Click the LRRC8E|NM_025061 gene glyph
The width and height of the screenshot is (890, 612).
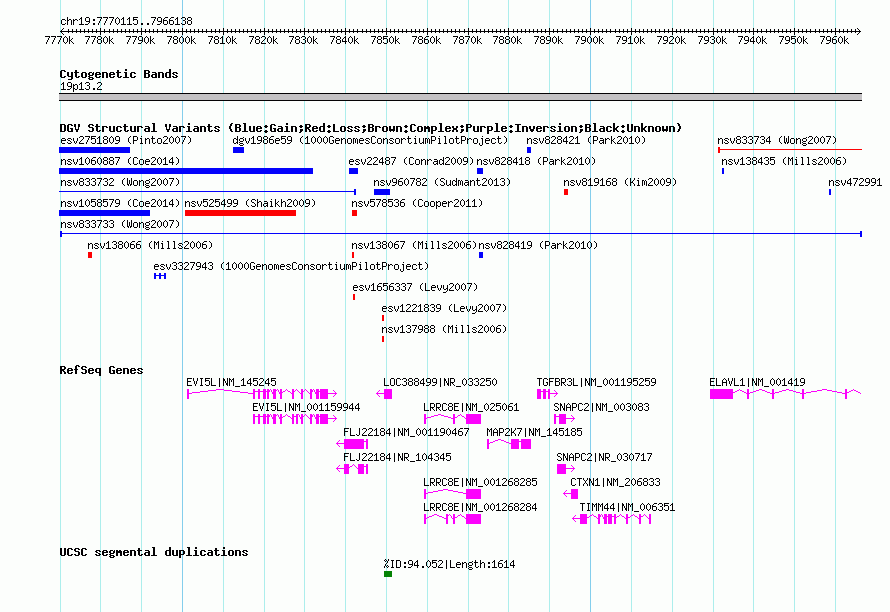(453, 419)
